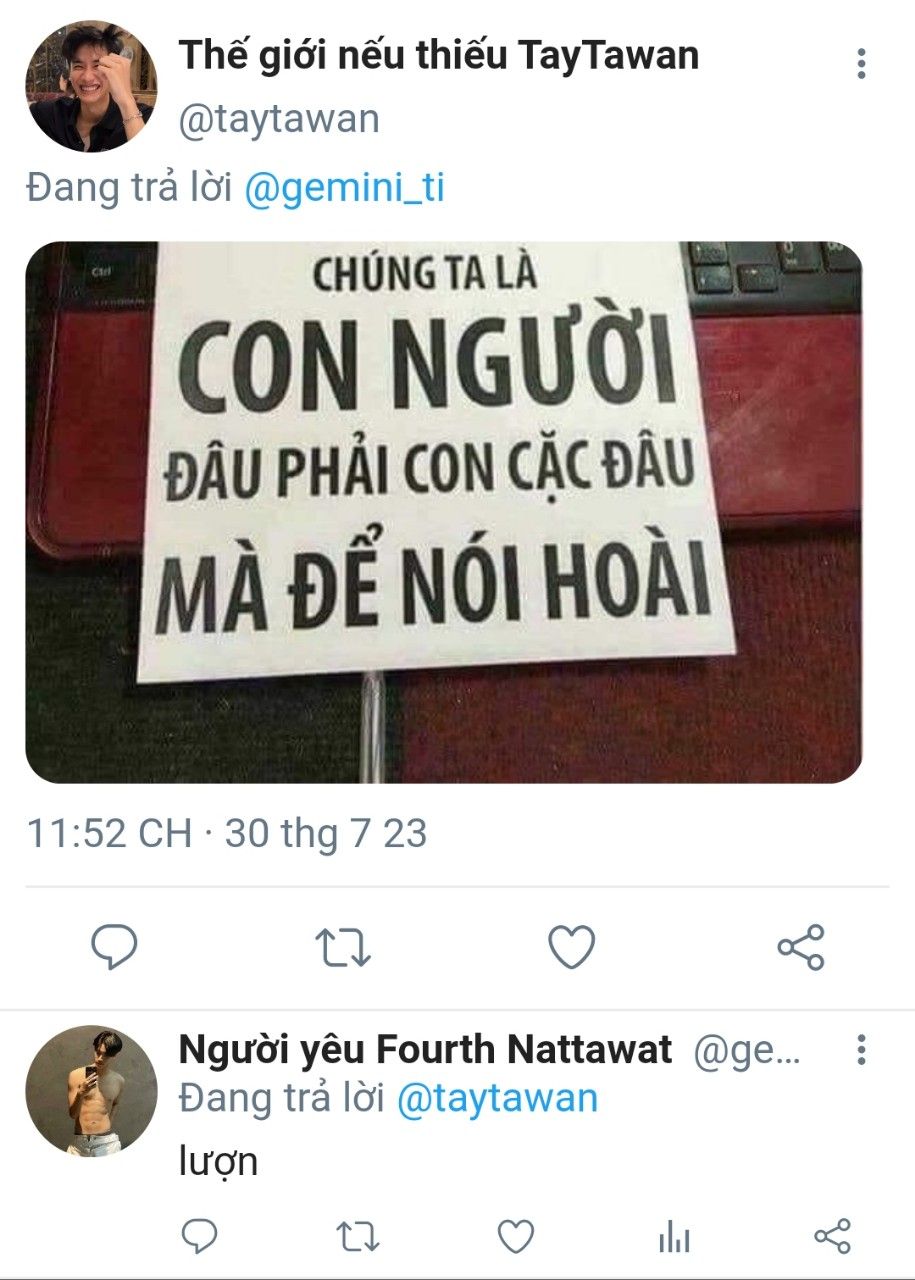Like the lượn reply tweet
The image size is (915, 1280).
516,1237
